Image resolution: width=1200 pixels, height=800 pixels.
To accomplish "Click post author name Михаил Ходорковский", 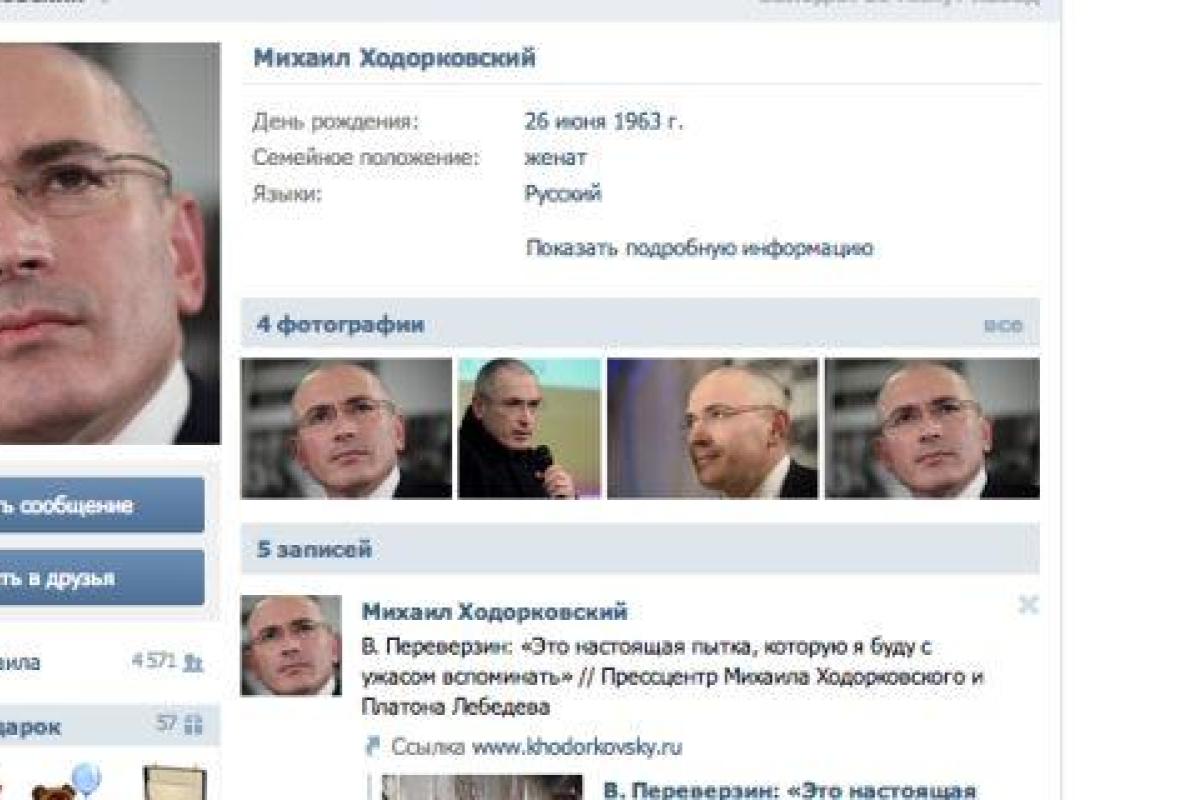I will coord(495,611).
